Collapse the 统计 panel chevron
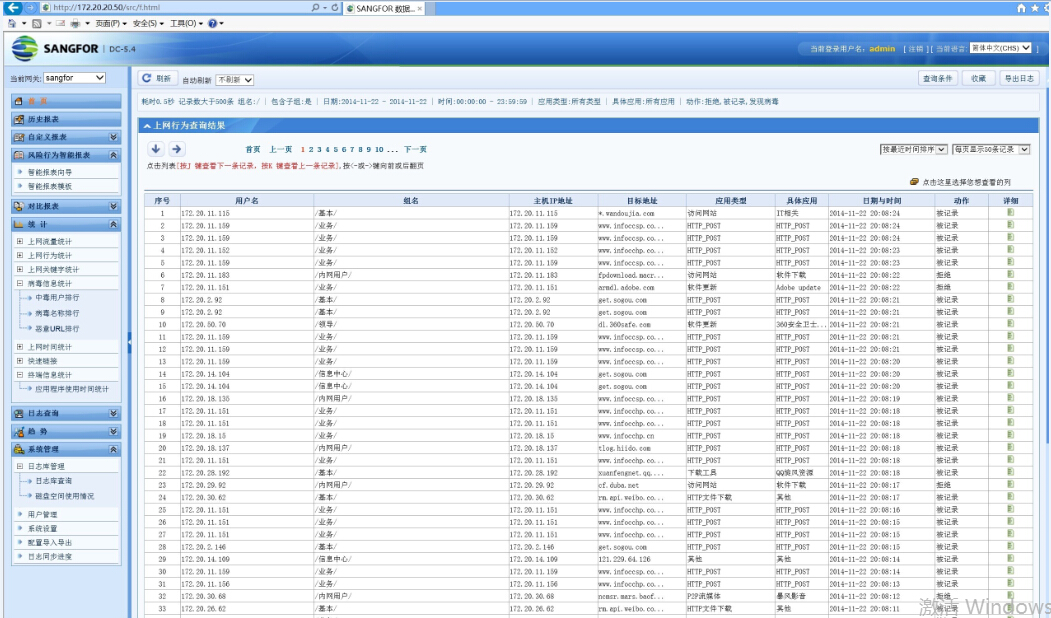 point(113,225)
